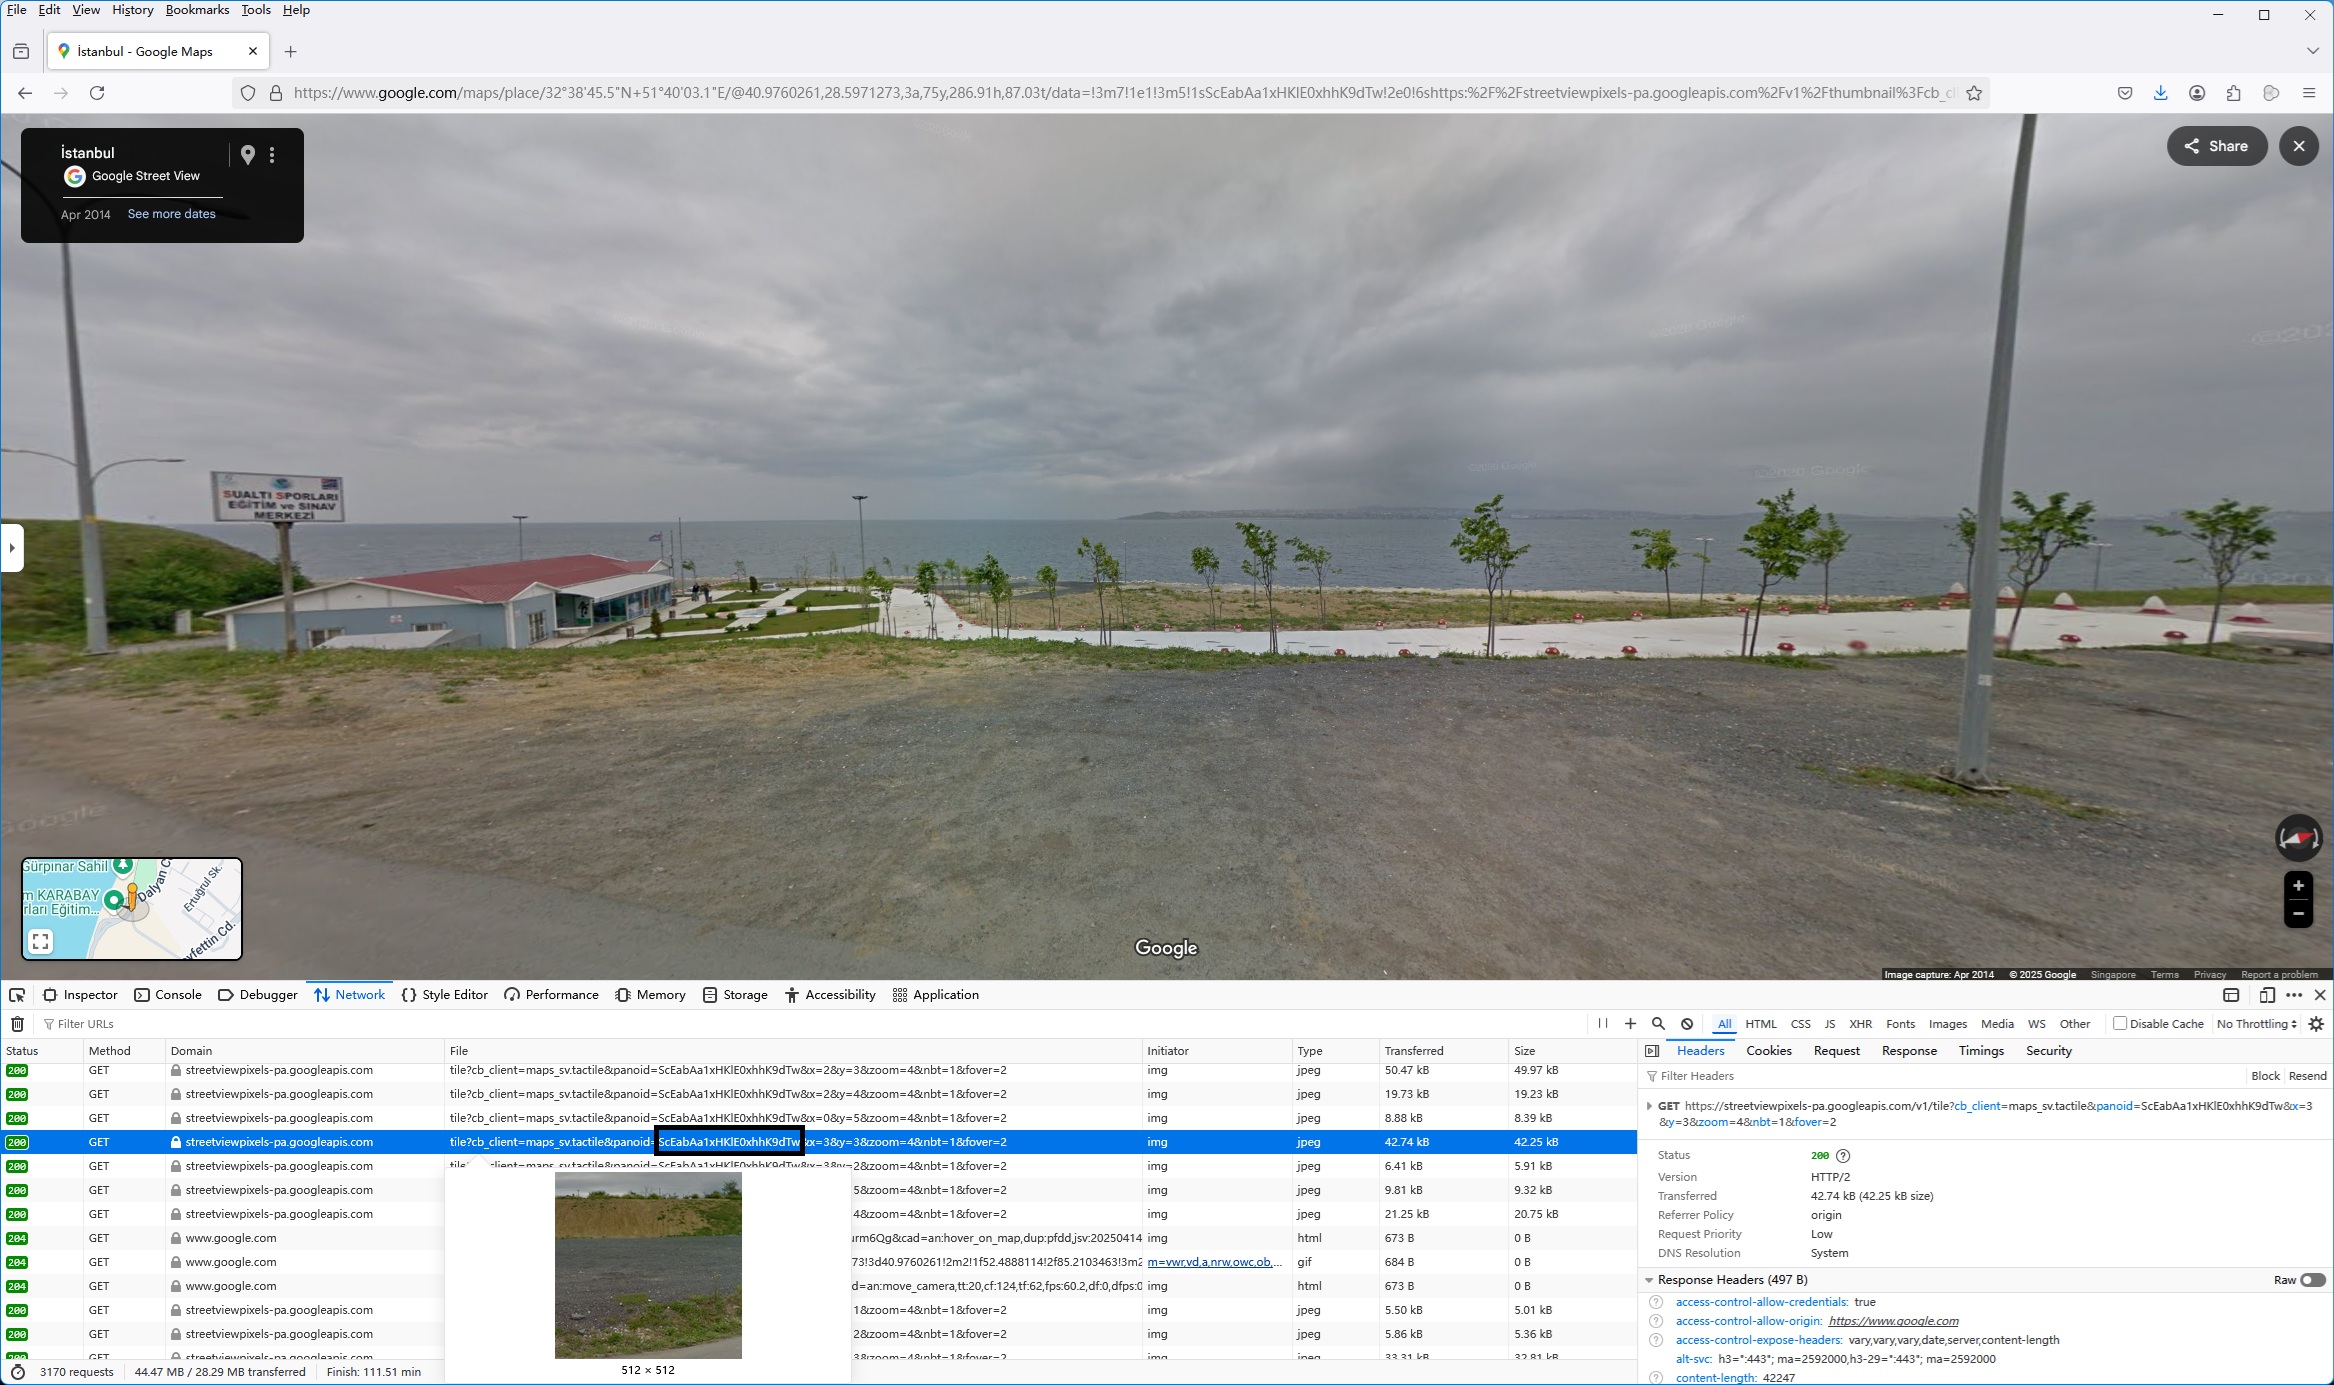This screenshot has width=2334, height=1385.
Task: Open the Debugger tab
Action: tap(258, 995)
